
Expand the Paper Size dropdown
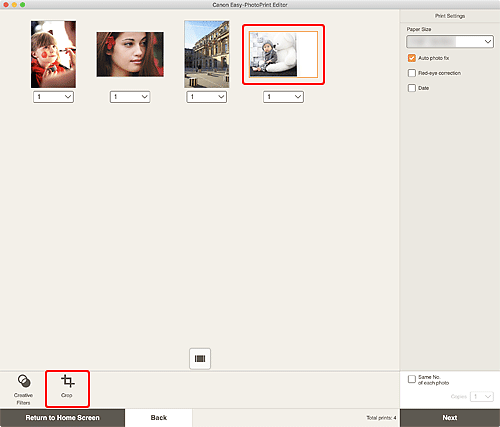tap(450, 42)
